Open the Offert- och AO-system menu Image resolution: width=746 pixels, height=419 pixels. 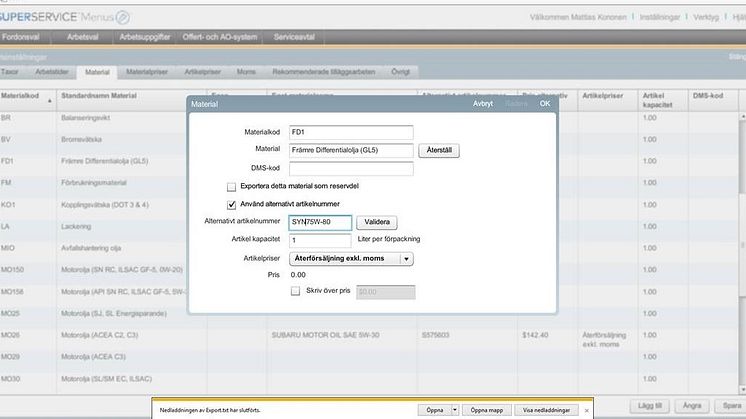click(219, 37)
